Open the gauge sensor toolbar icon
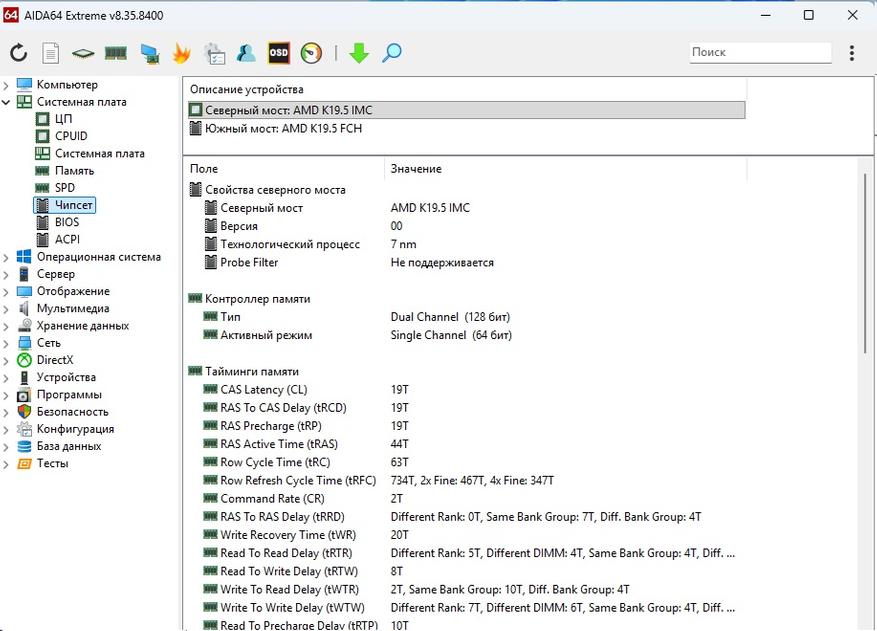 312,53
